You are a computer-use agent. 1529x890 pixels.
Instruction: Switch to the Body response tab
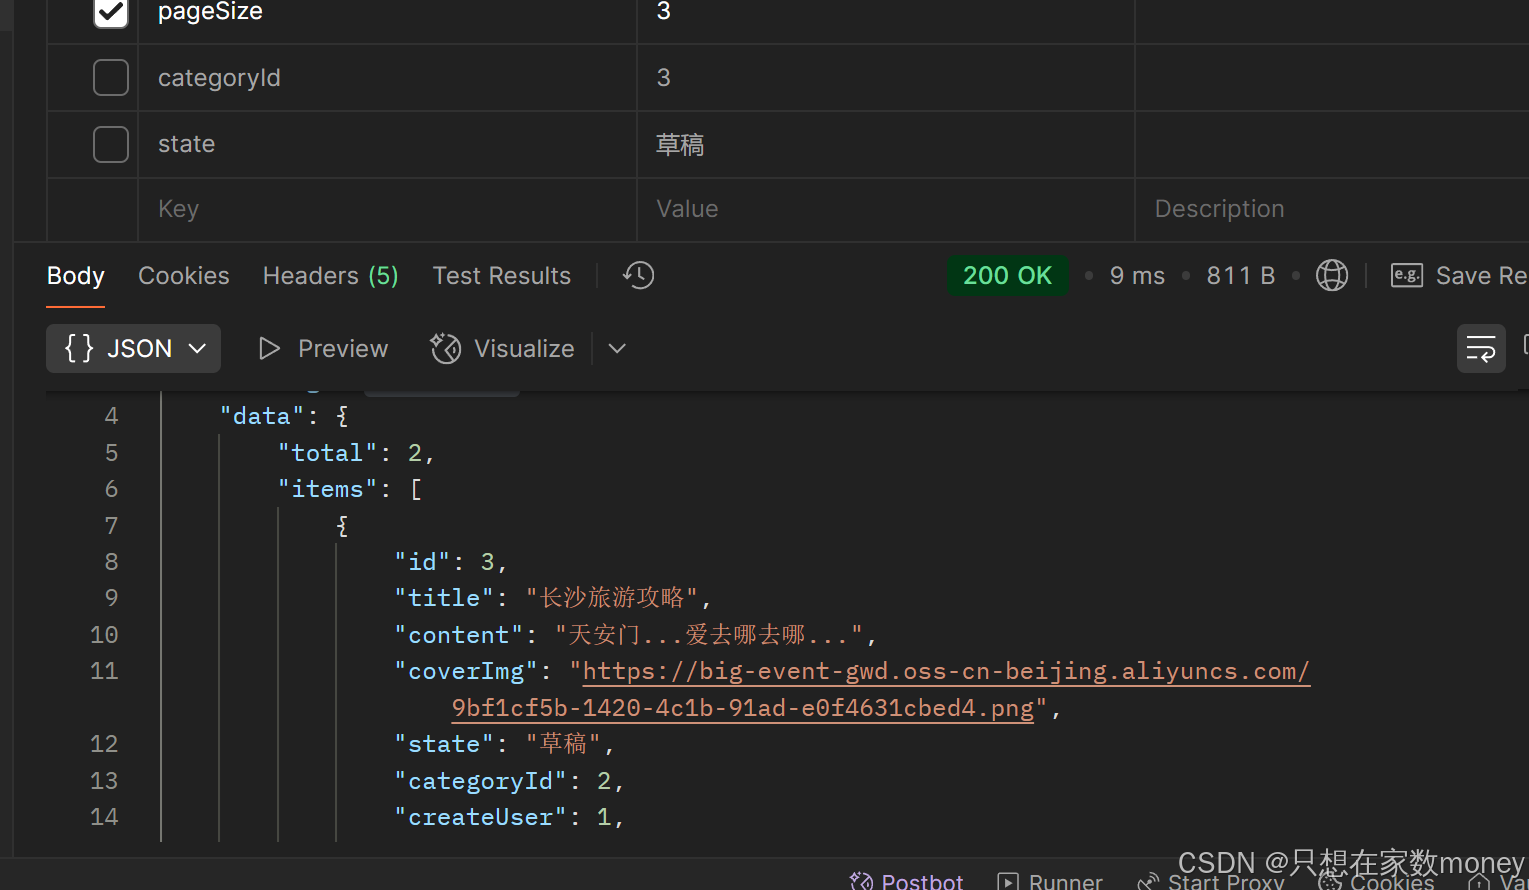76,276
